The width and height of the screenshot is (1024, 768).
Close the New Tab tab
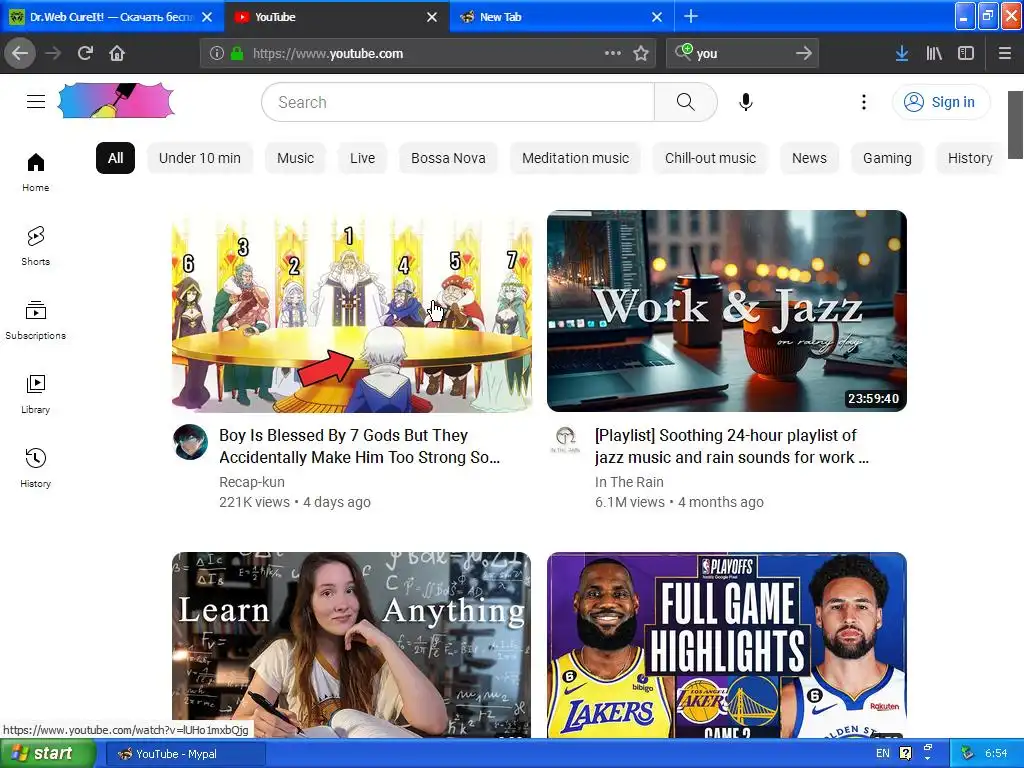(657, 17)
